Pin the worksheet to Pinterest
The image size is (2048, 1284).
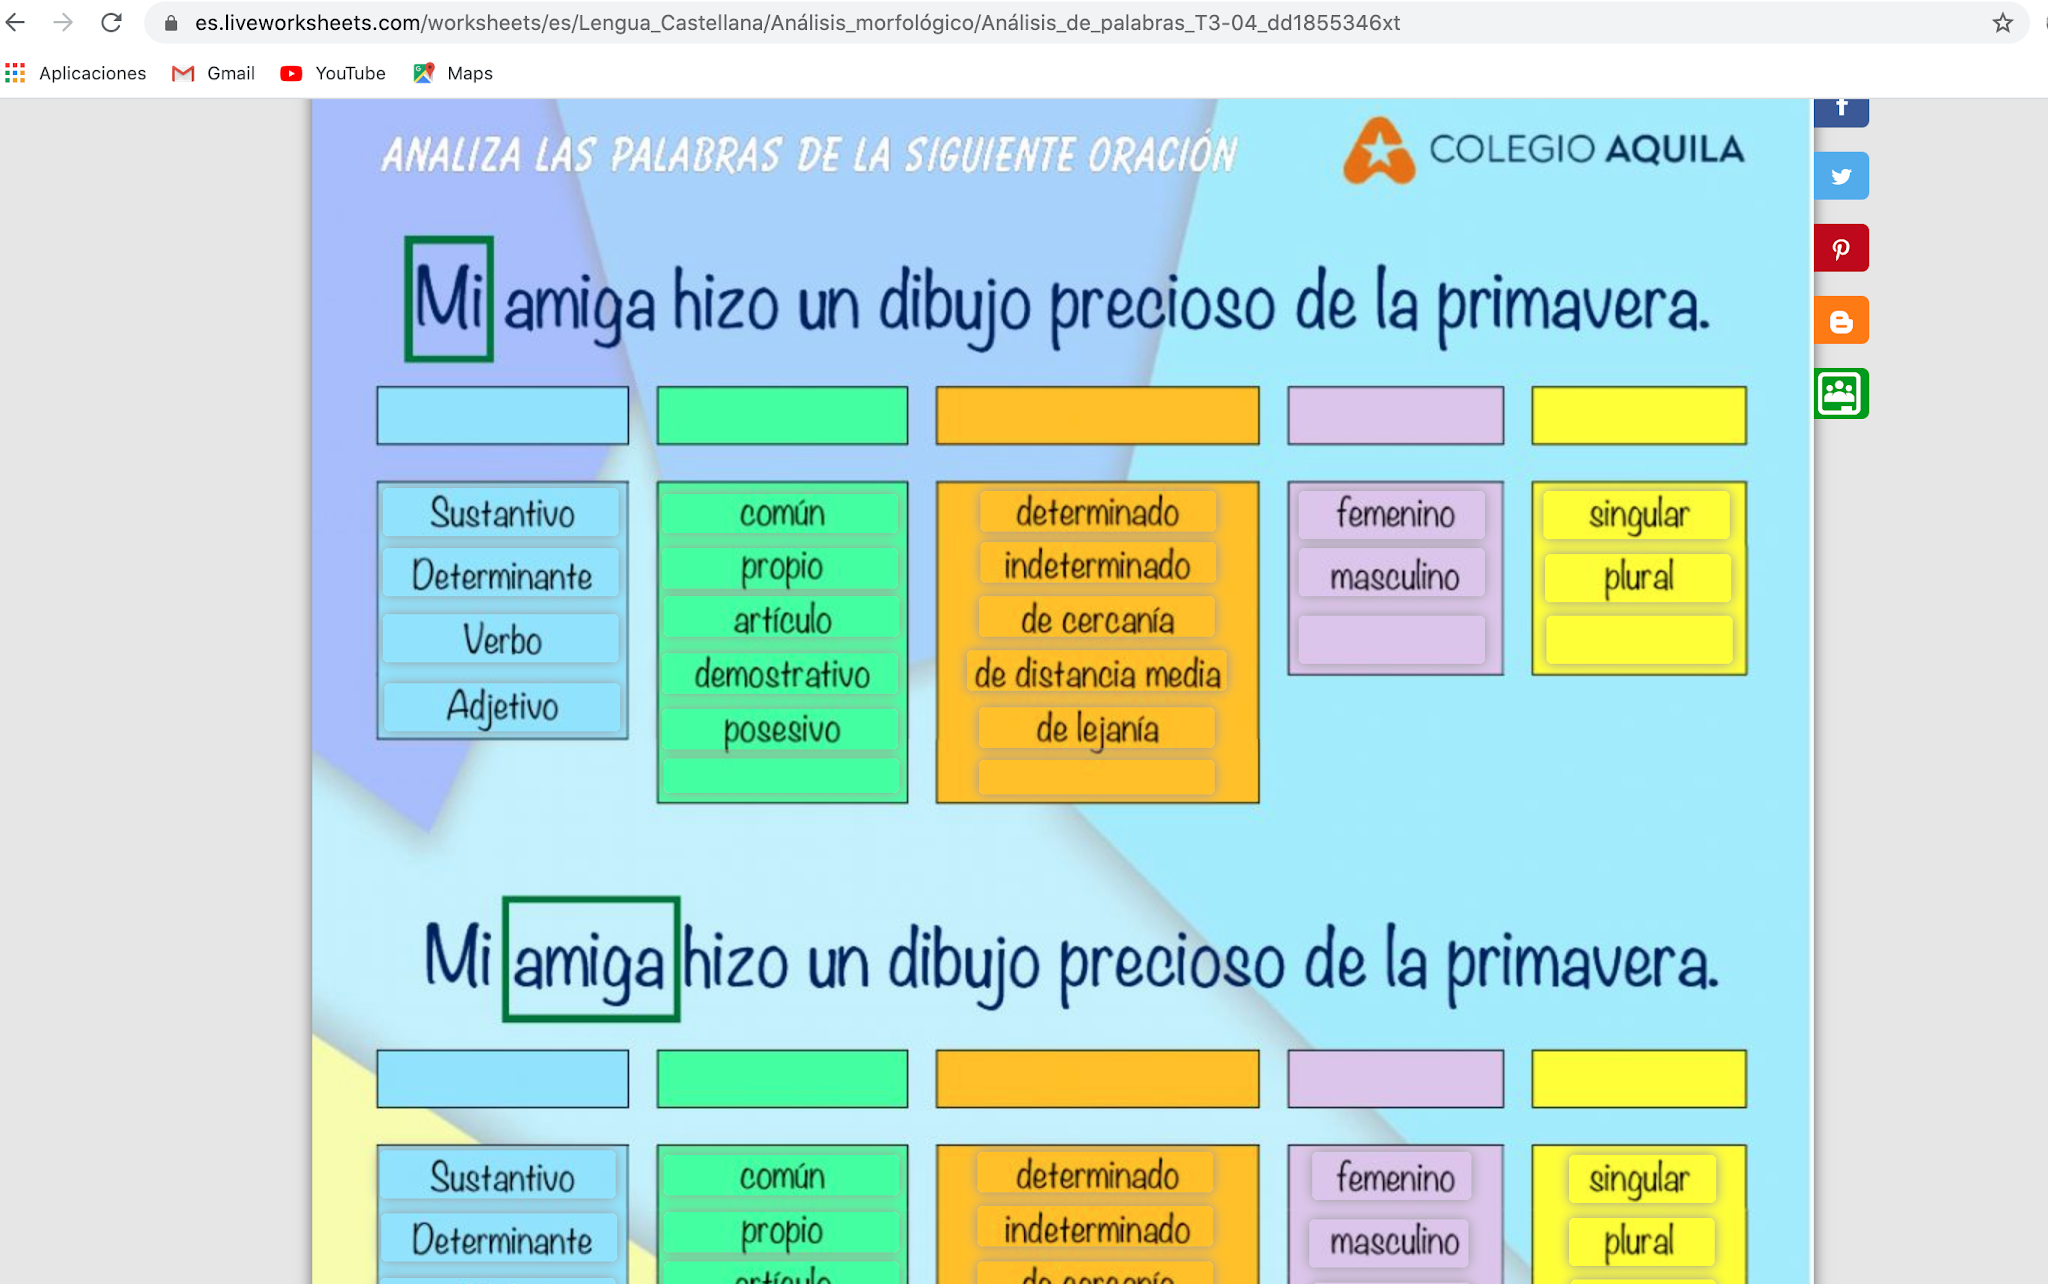tap(1840, 247)
